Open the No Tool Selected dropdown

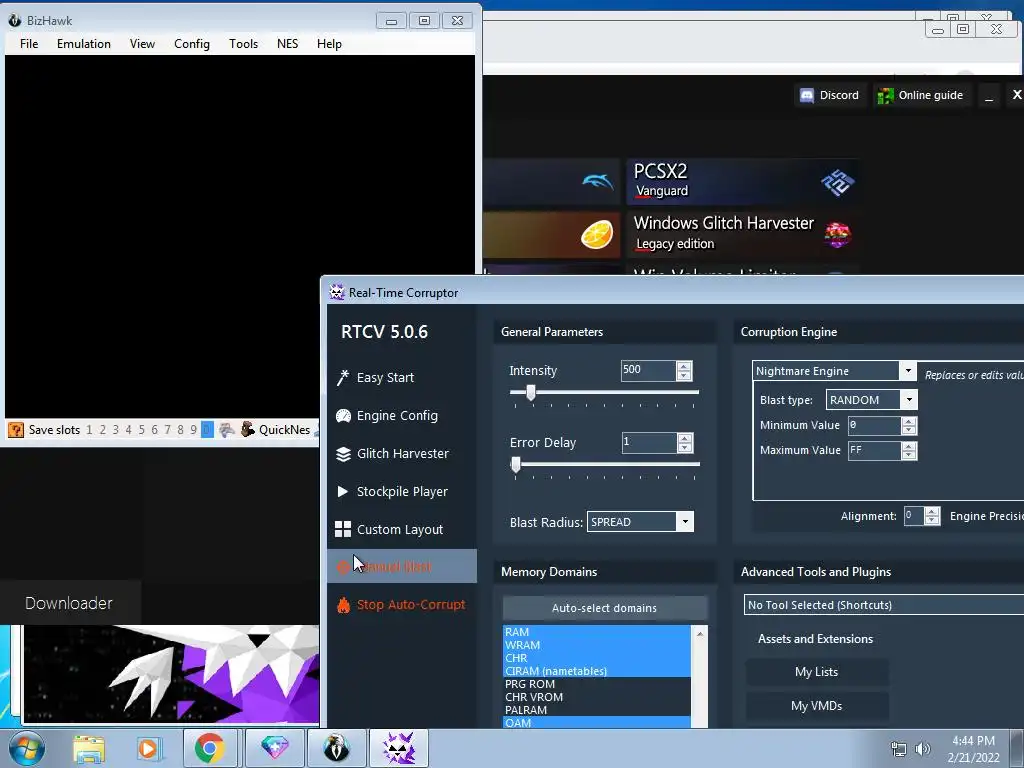[884, 605]
